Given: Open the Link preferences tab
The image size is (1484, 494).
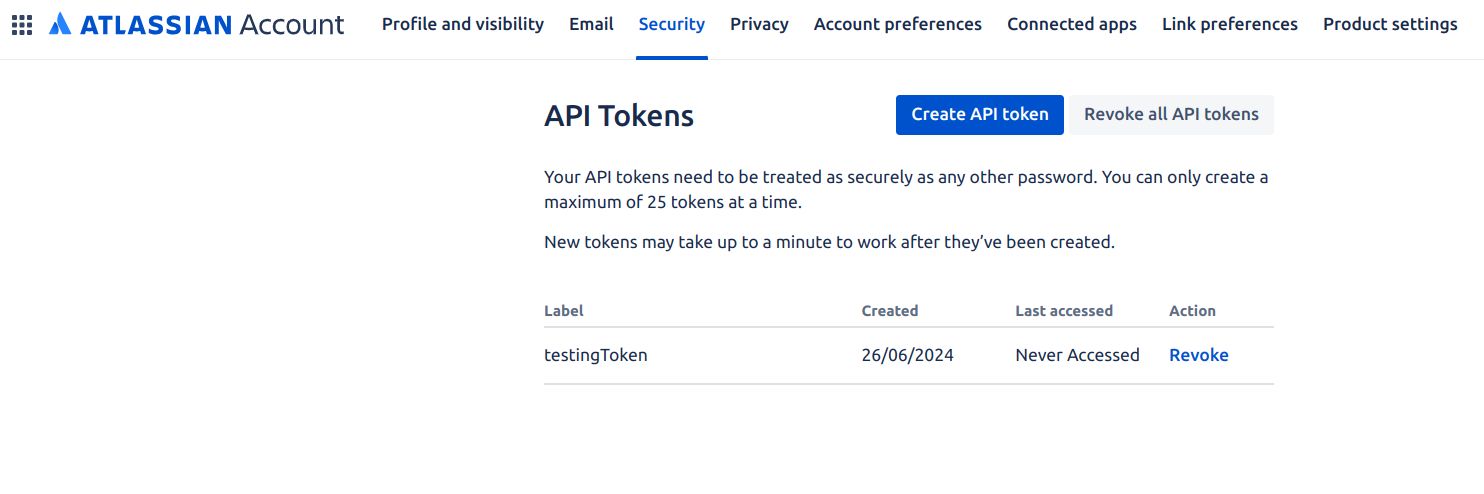Looking at the screenshot, I should pos(1230,24).
